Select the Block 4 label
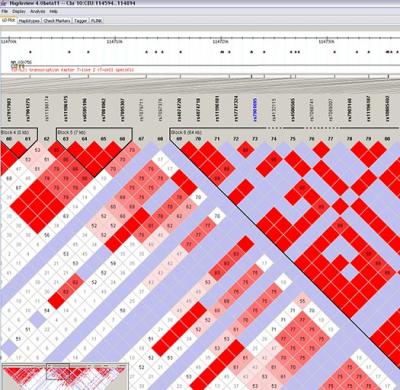This screenshot has height=390, width=400. tap(15, 132)
